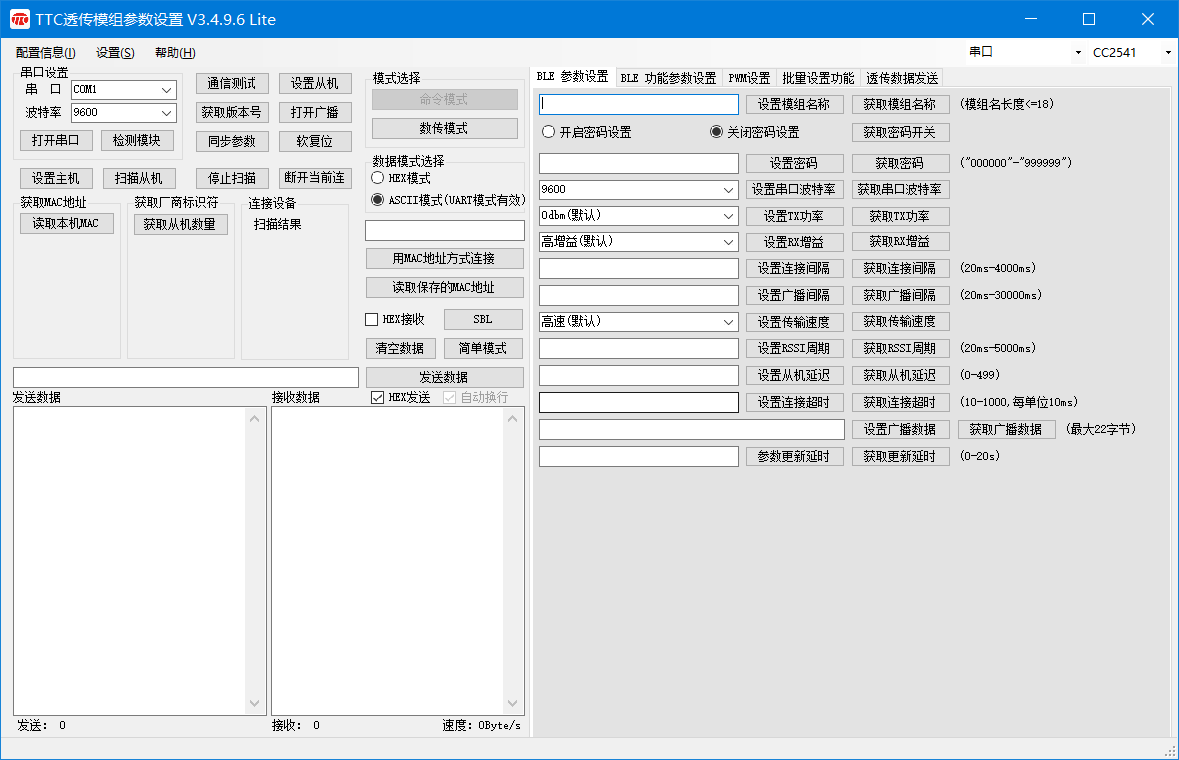Screen dimensions: 1179x760
Task: Switch data mode to HEX模式
Action: click(x=379, y=178)
